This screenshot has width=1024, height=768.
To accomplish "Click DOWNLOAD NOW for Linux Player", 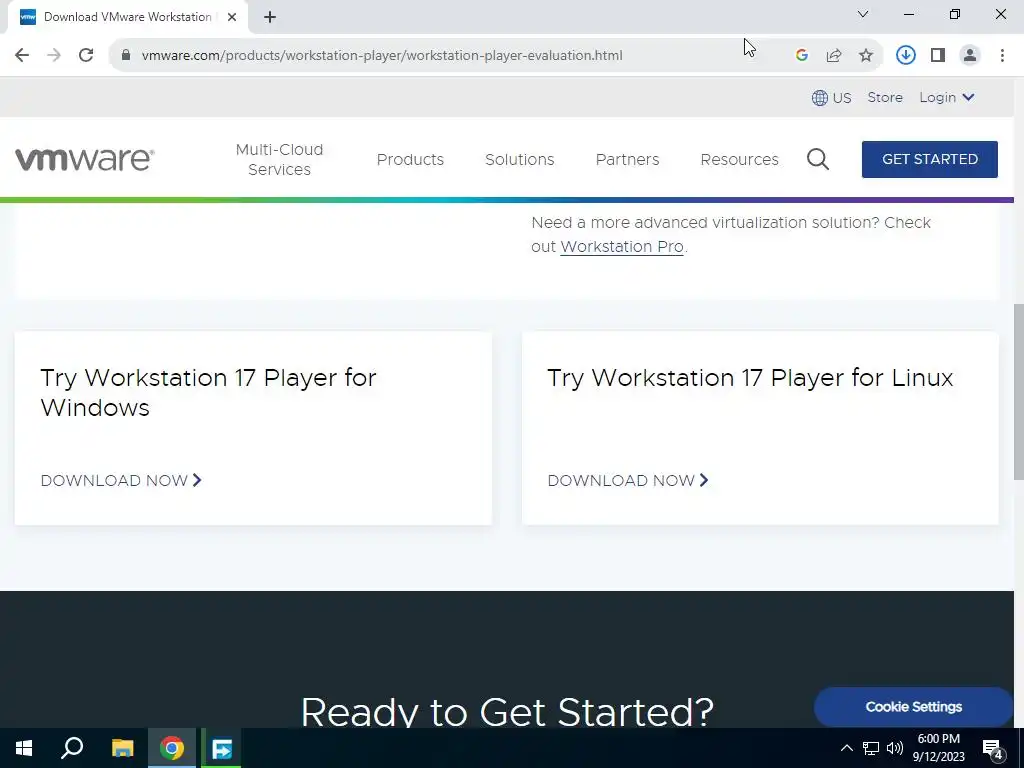I will coord(628,481).
